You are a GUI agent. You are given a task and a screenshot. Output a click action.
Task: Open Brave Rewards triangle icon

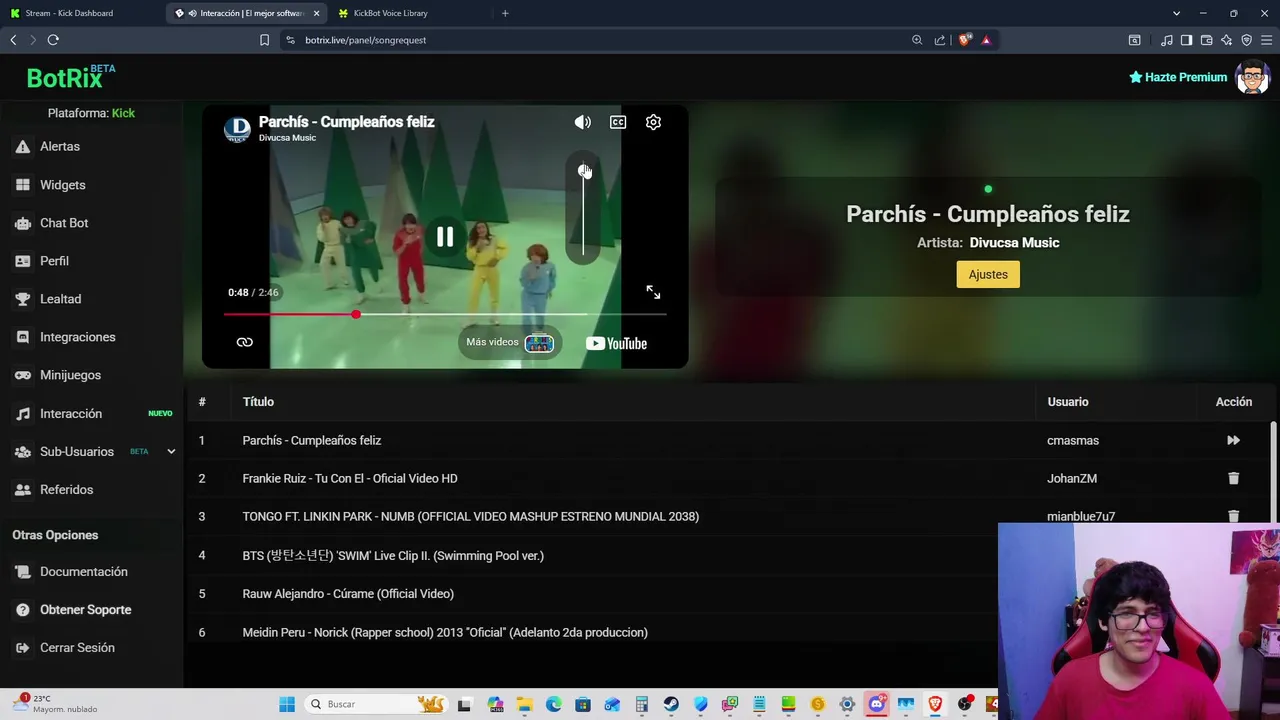coord(986,40)
